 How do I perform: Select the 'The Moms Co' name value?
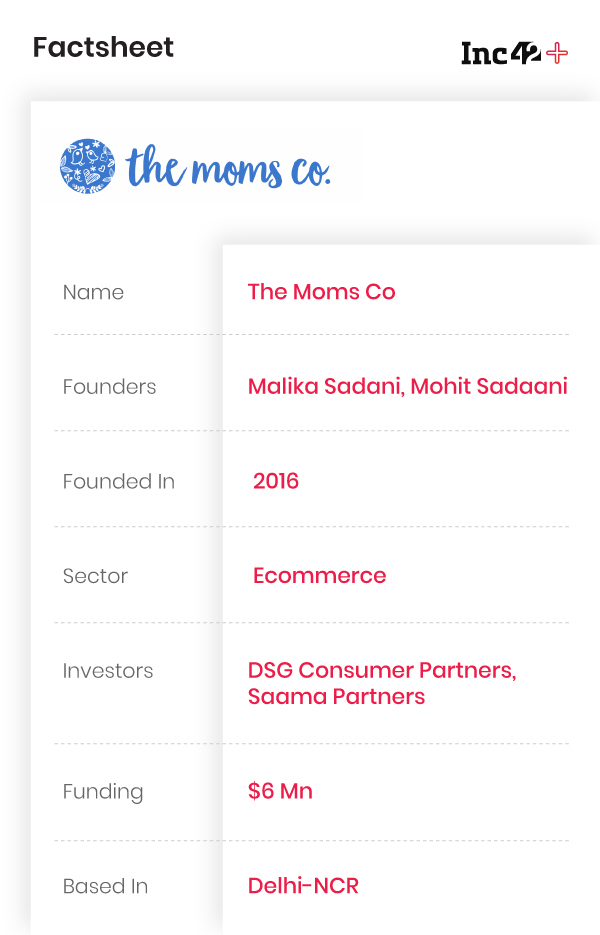tap(321, 292)
